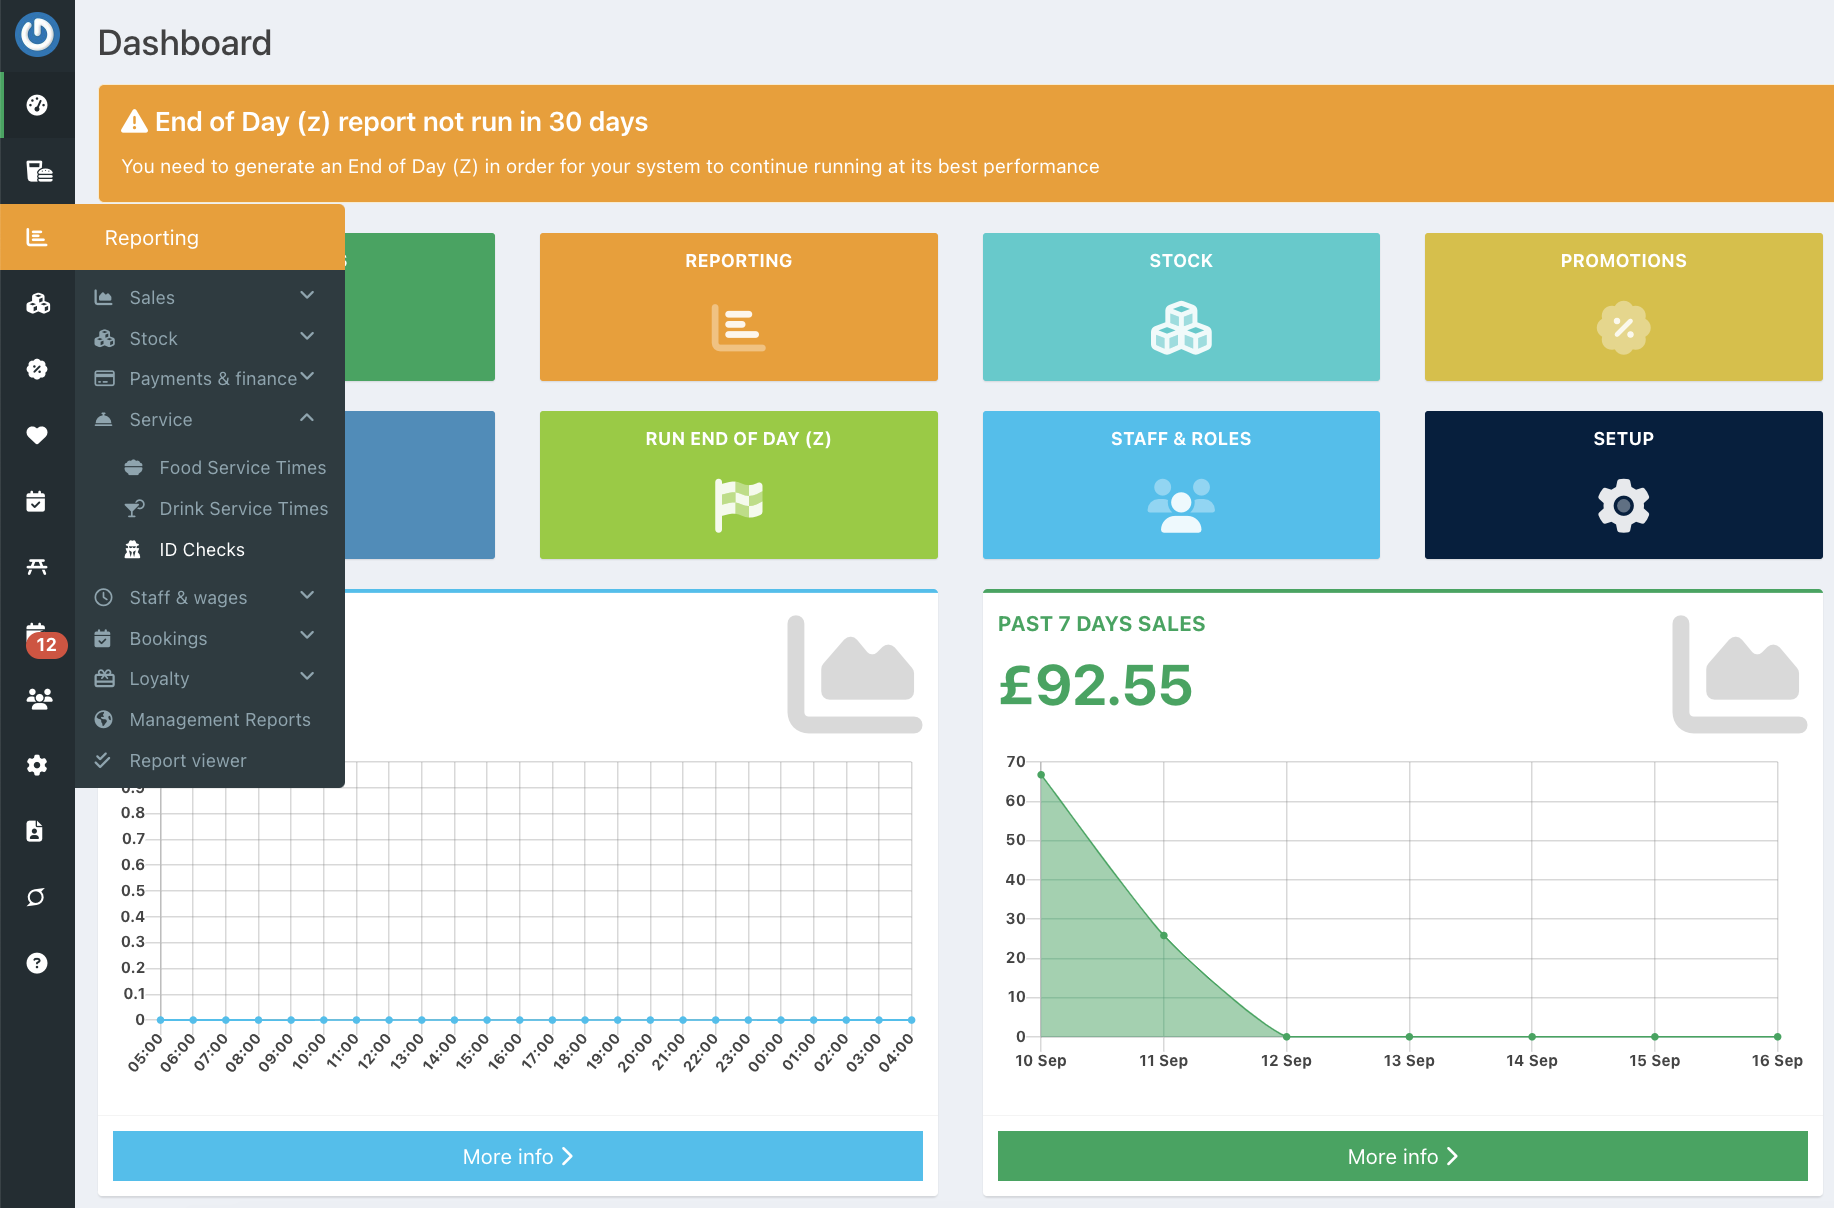This screenshot has height=1208, width=1834.
Task: Click the Bookings label in Reporting menu
Action: (168, 638)
